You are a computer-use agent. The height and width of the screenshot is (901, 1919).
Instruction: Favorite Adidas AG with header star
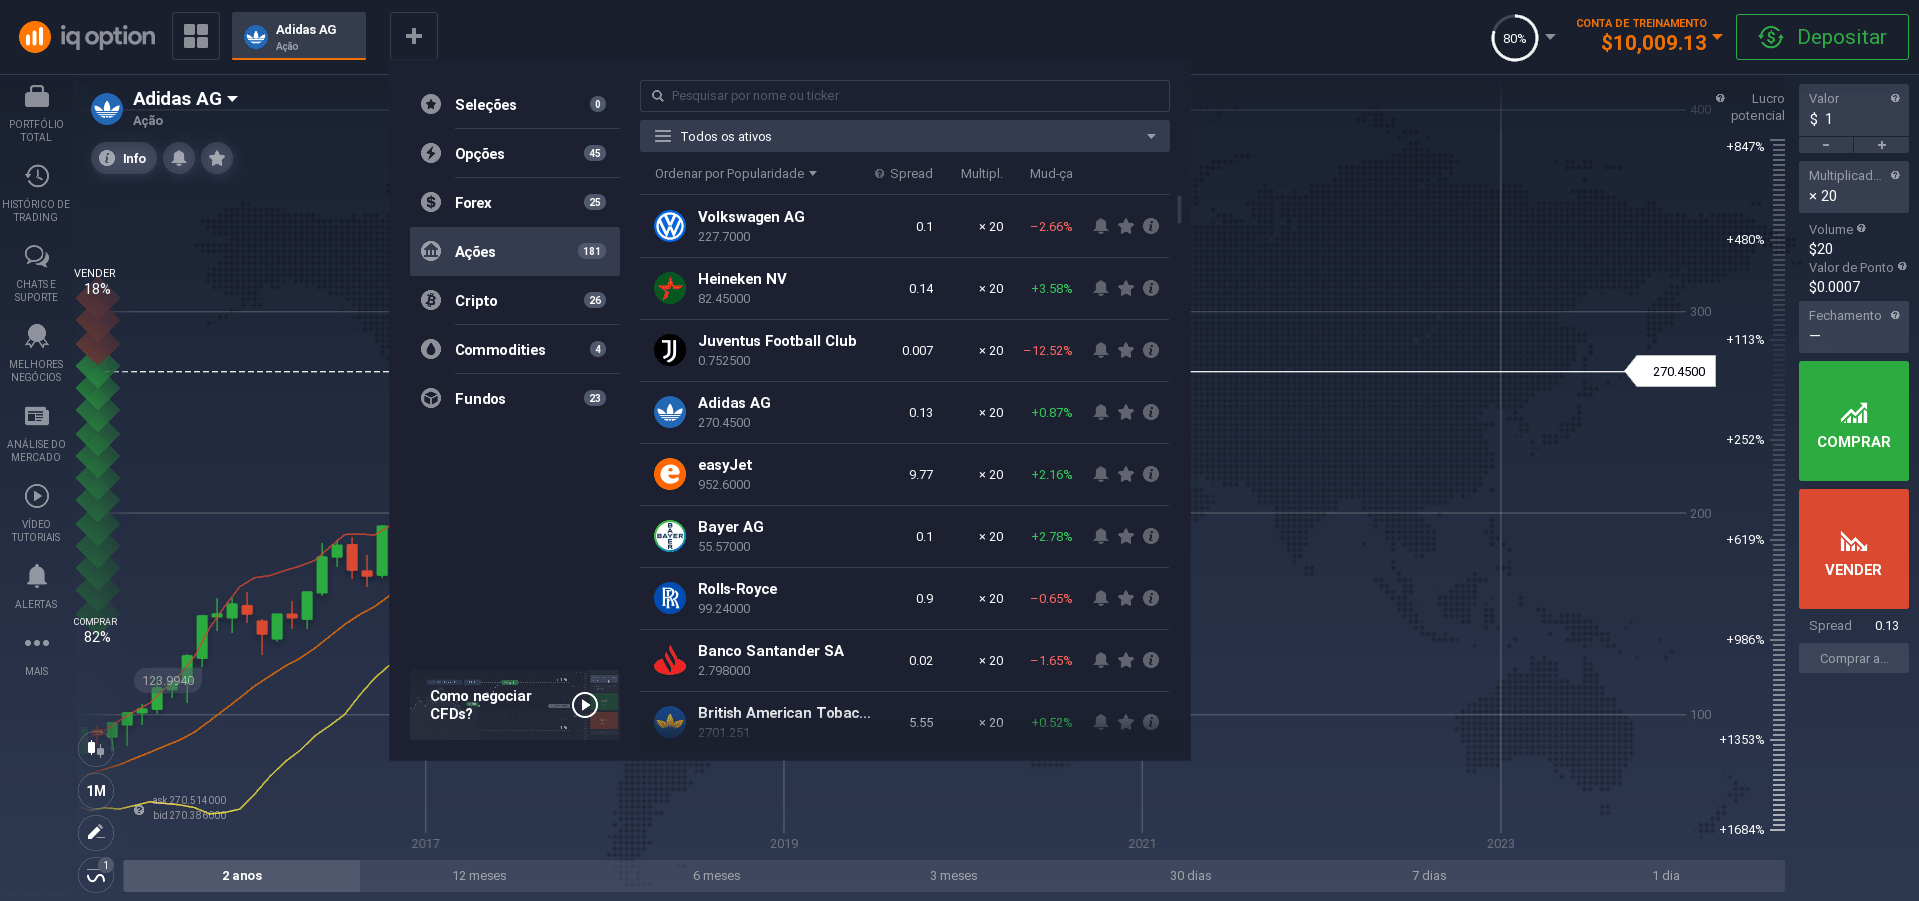tap(217, 158)
